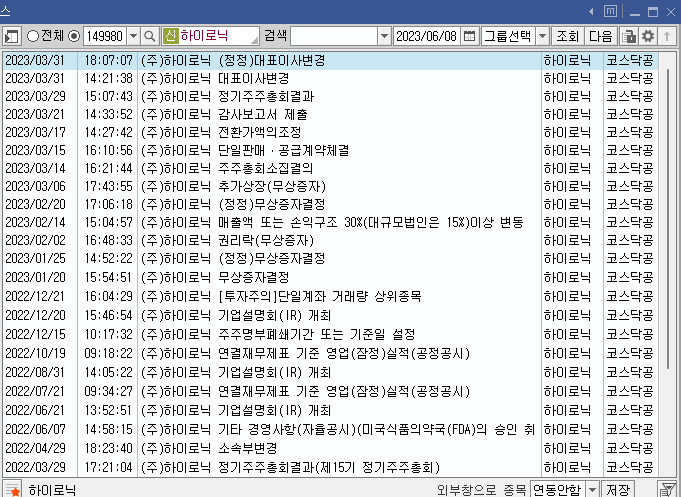The image size is (681, 497).
Task: Open the search keyword dropdown arrow
Action: pos(384,36)
